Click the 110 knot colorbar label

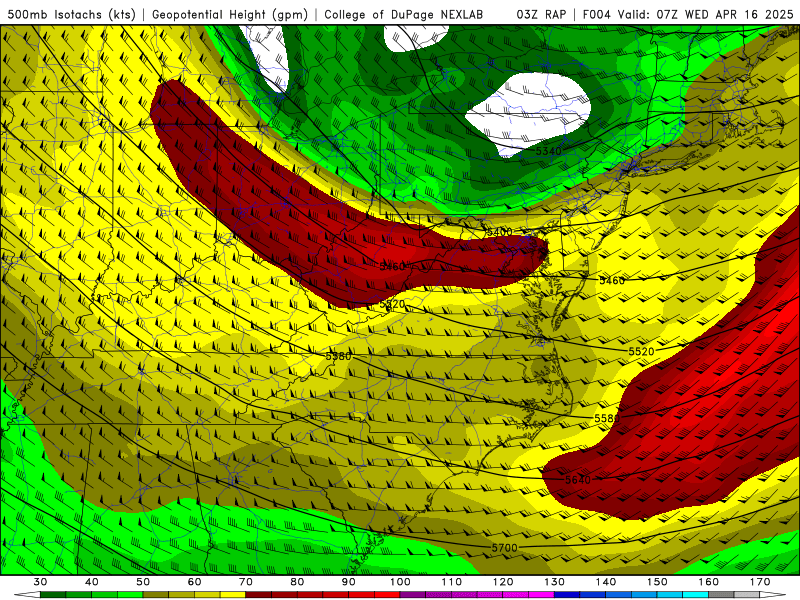tap(452, 582)
